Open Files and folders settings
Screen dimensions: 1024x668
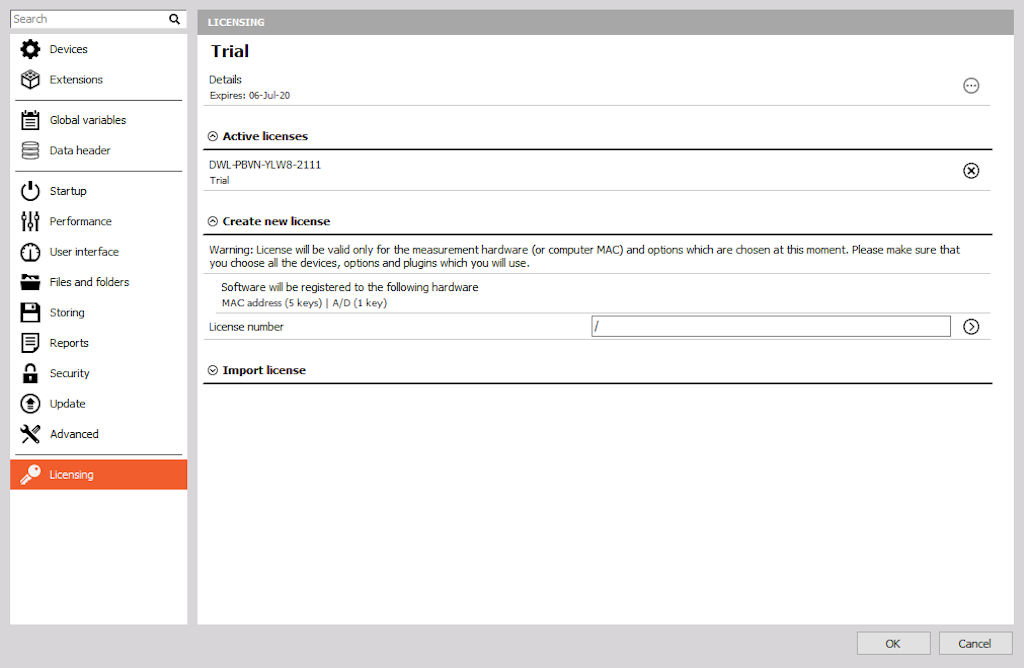pyautogui.click(x=89, y=282)
